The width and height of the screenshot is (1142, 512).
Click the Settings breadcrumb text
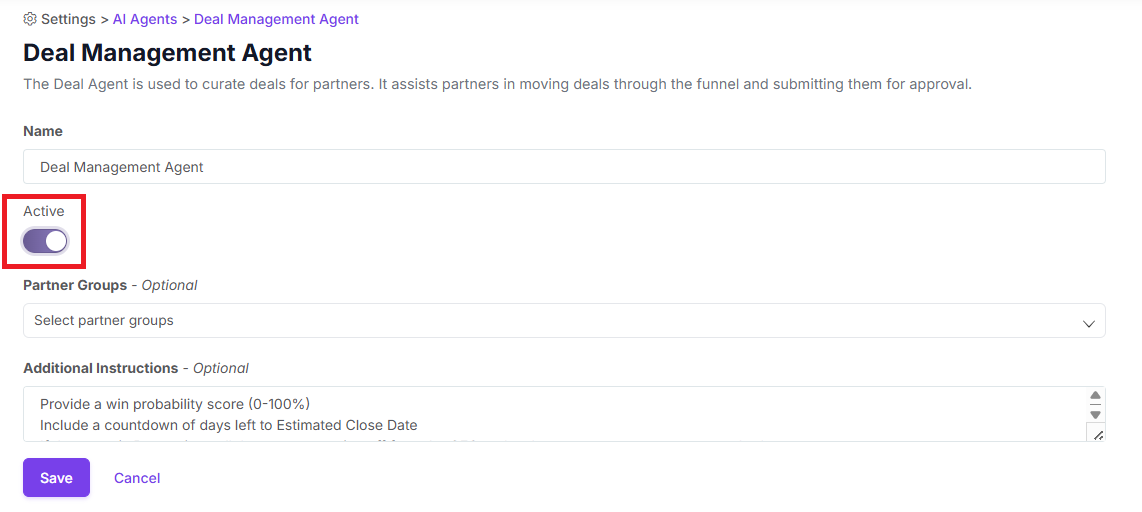coord(68,19)
